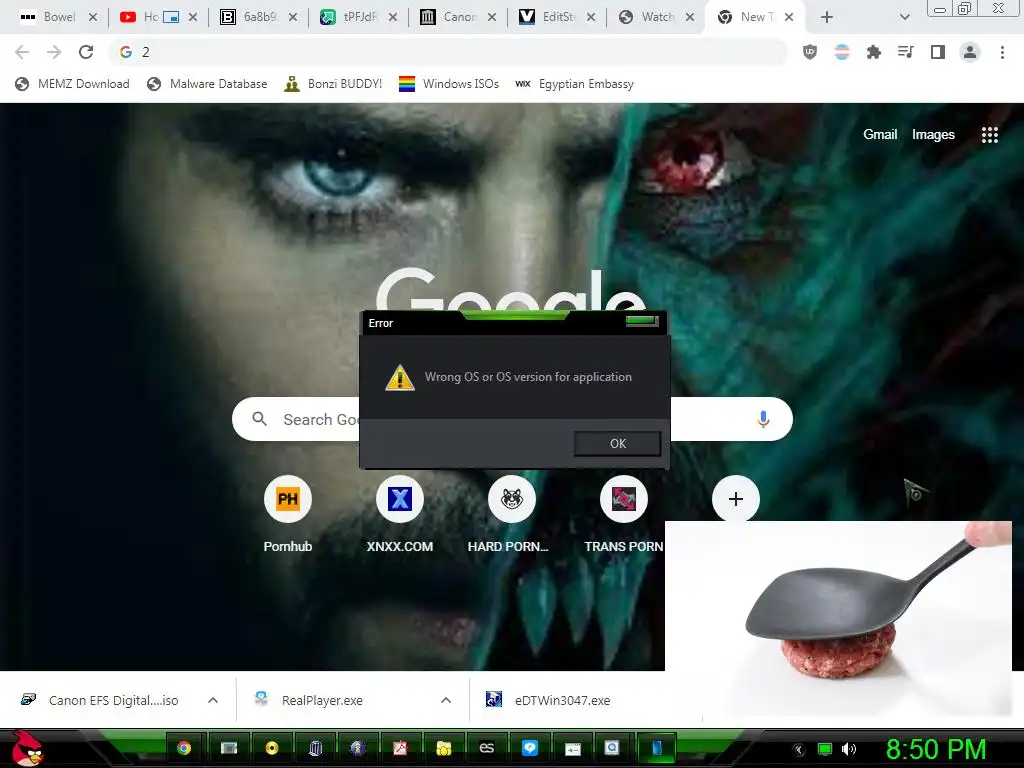The height and width of the screenshot is (768, 1024).
Task: Open Bonzi BUDDY! bookmark
Action: pyautogui.click(x=333, y=84)
